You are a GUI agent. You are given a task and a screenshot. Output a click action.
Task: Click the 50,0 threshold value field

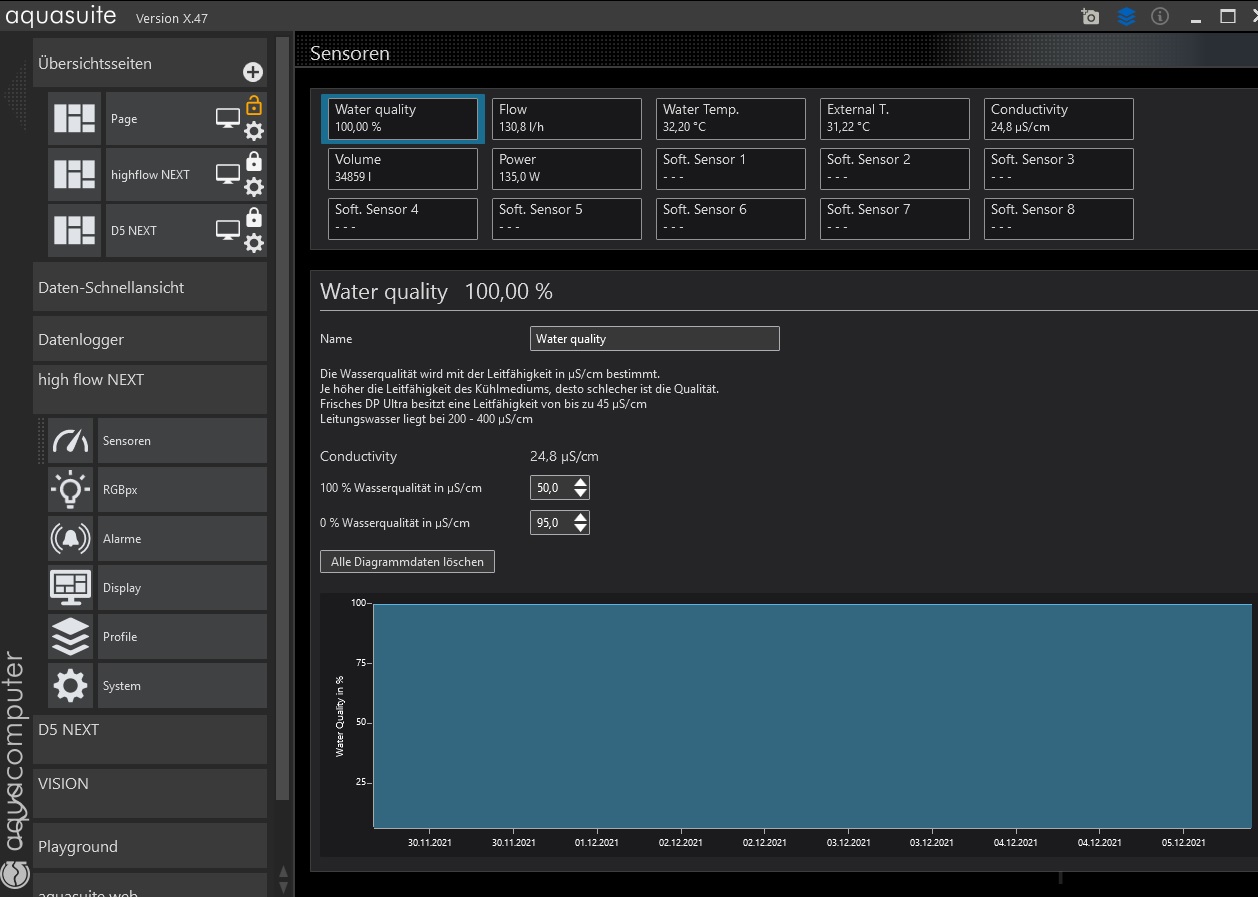(x=550, y=488)
